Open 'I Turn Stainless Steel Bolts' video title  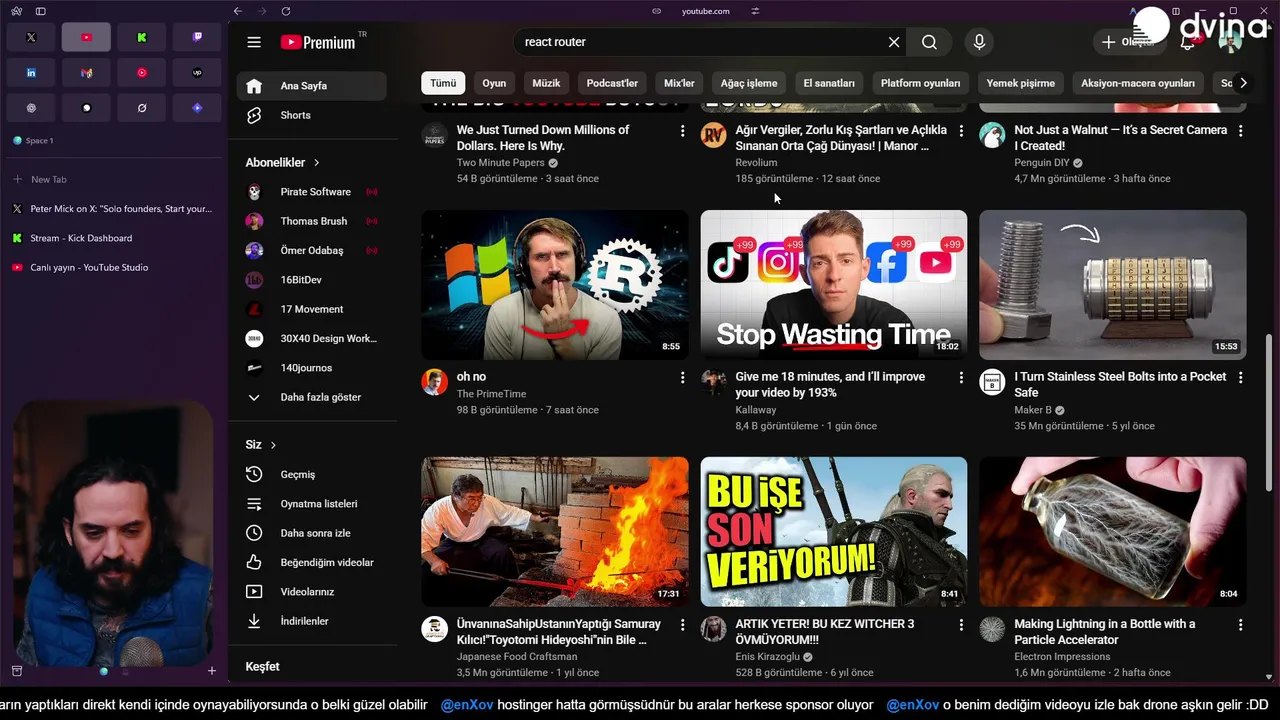[1120, 385]
